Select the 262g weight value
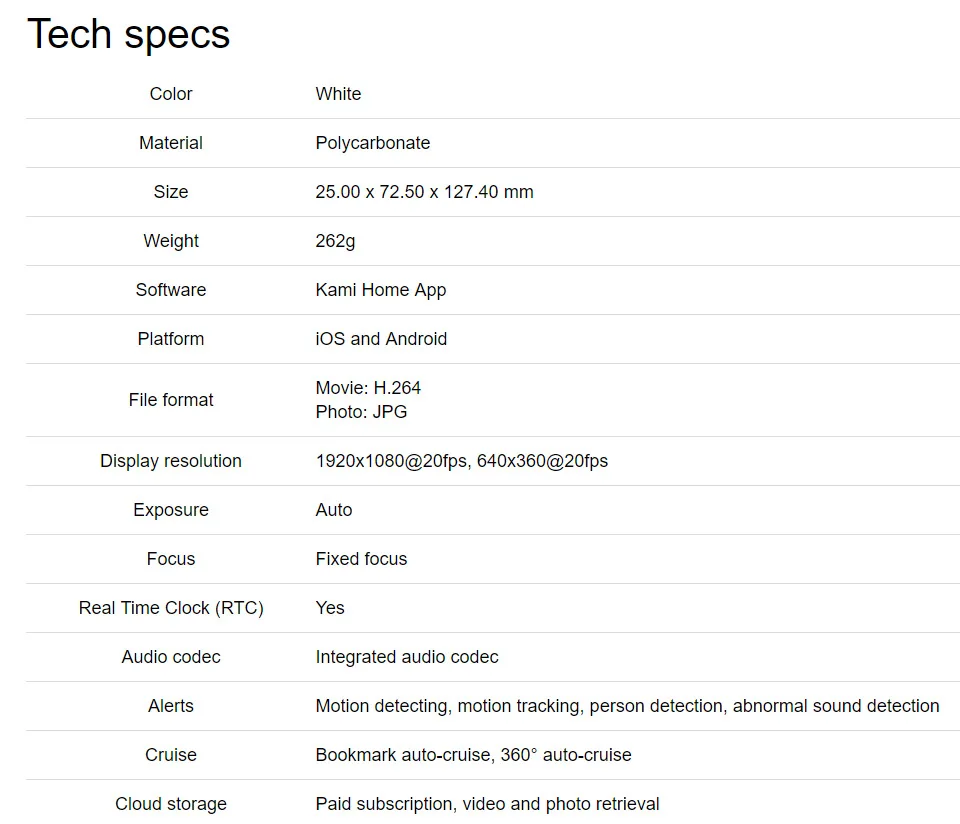 pos(335,241)
